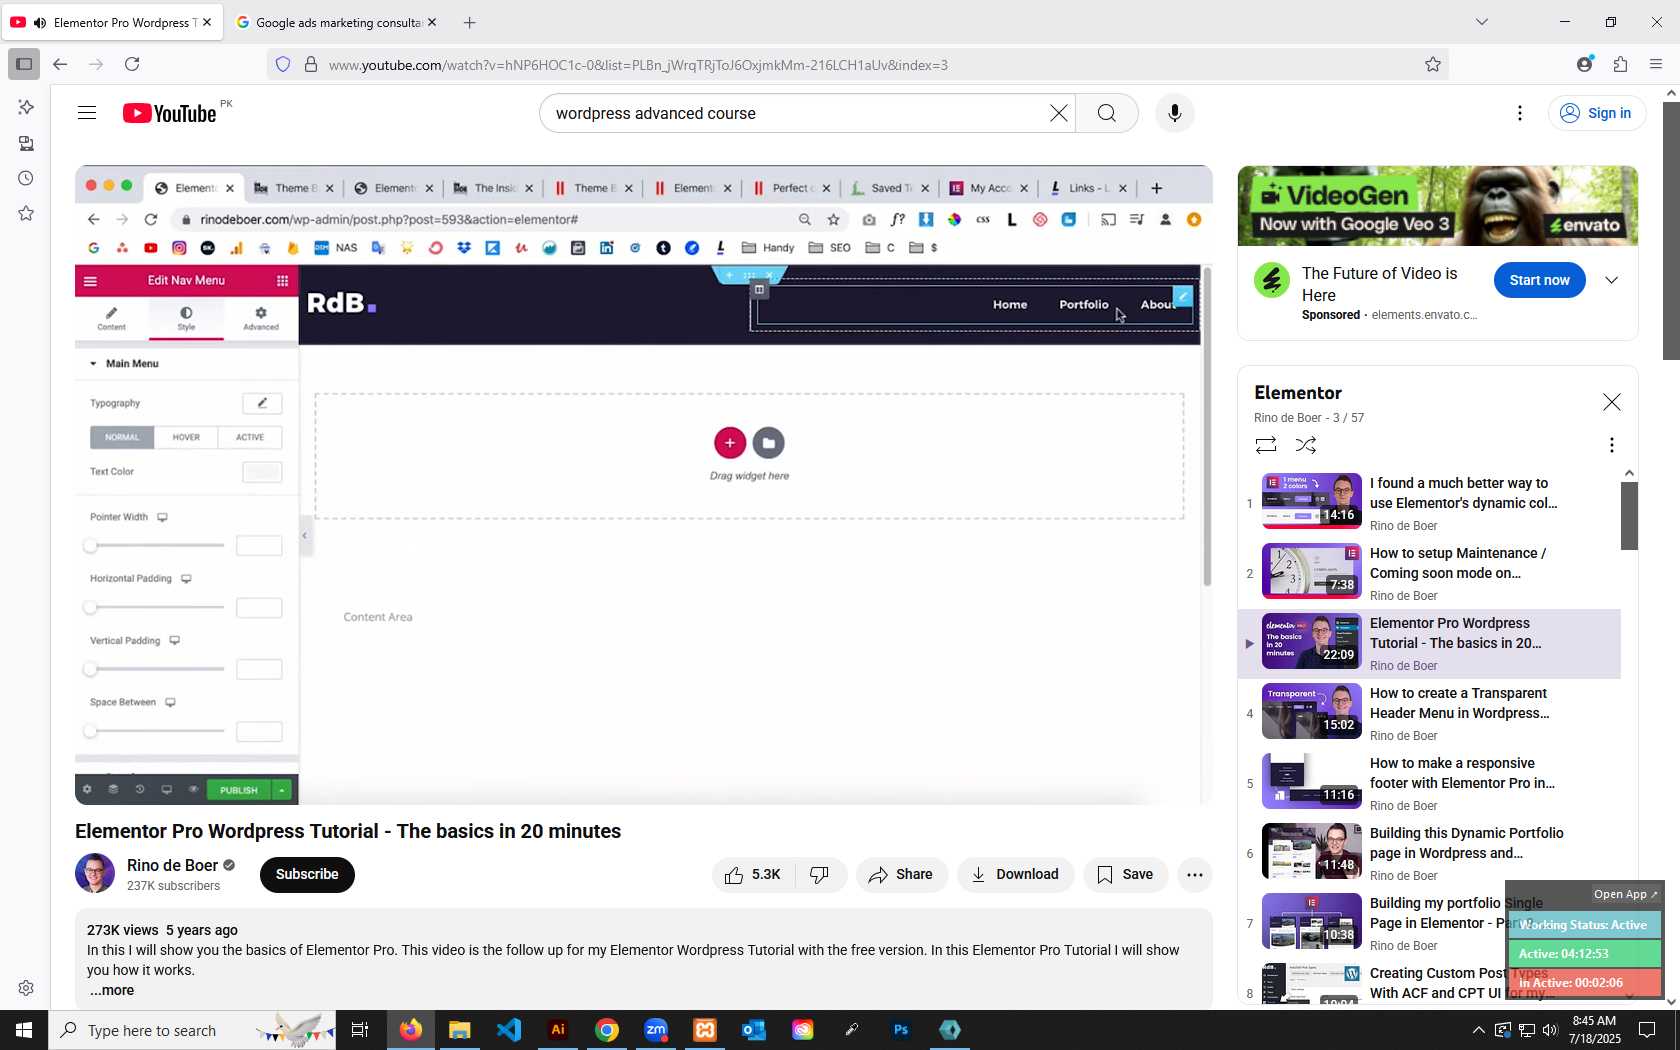
Task: Open sidebar settings gear
Action: (26, 988)
